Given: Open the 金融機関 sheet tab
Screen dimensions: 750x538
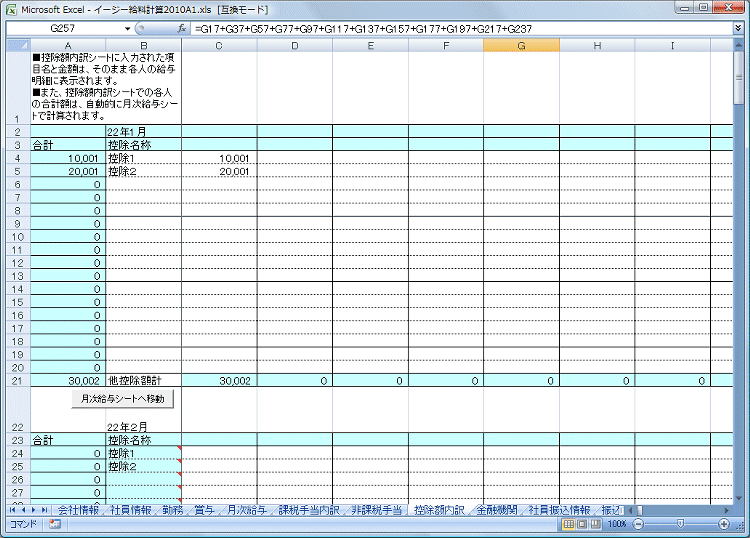Looking at the screenshot, I should [497, 509].
